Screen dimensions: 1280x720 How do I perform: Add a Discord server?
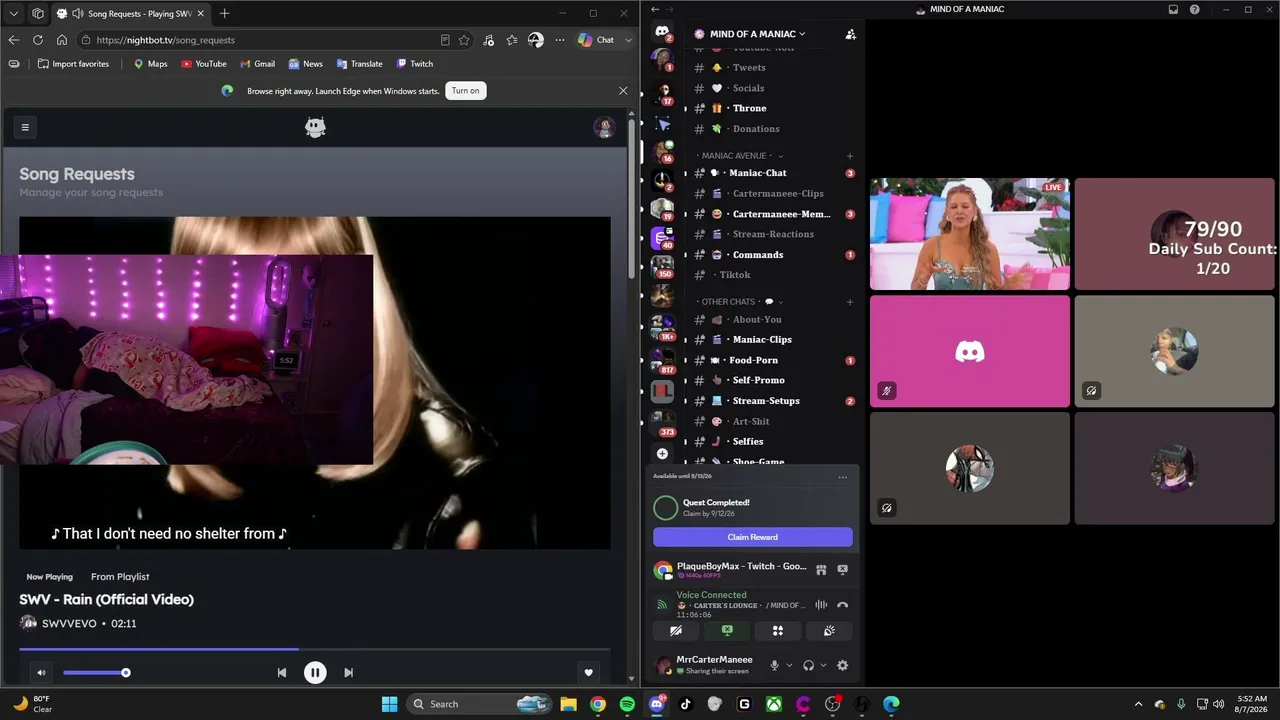tap(662, 454)
